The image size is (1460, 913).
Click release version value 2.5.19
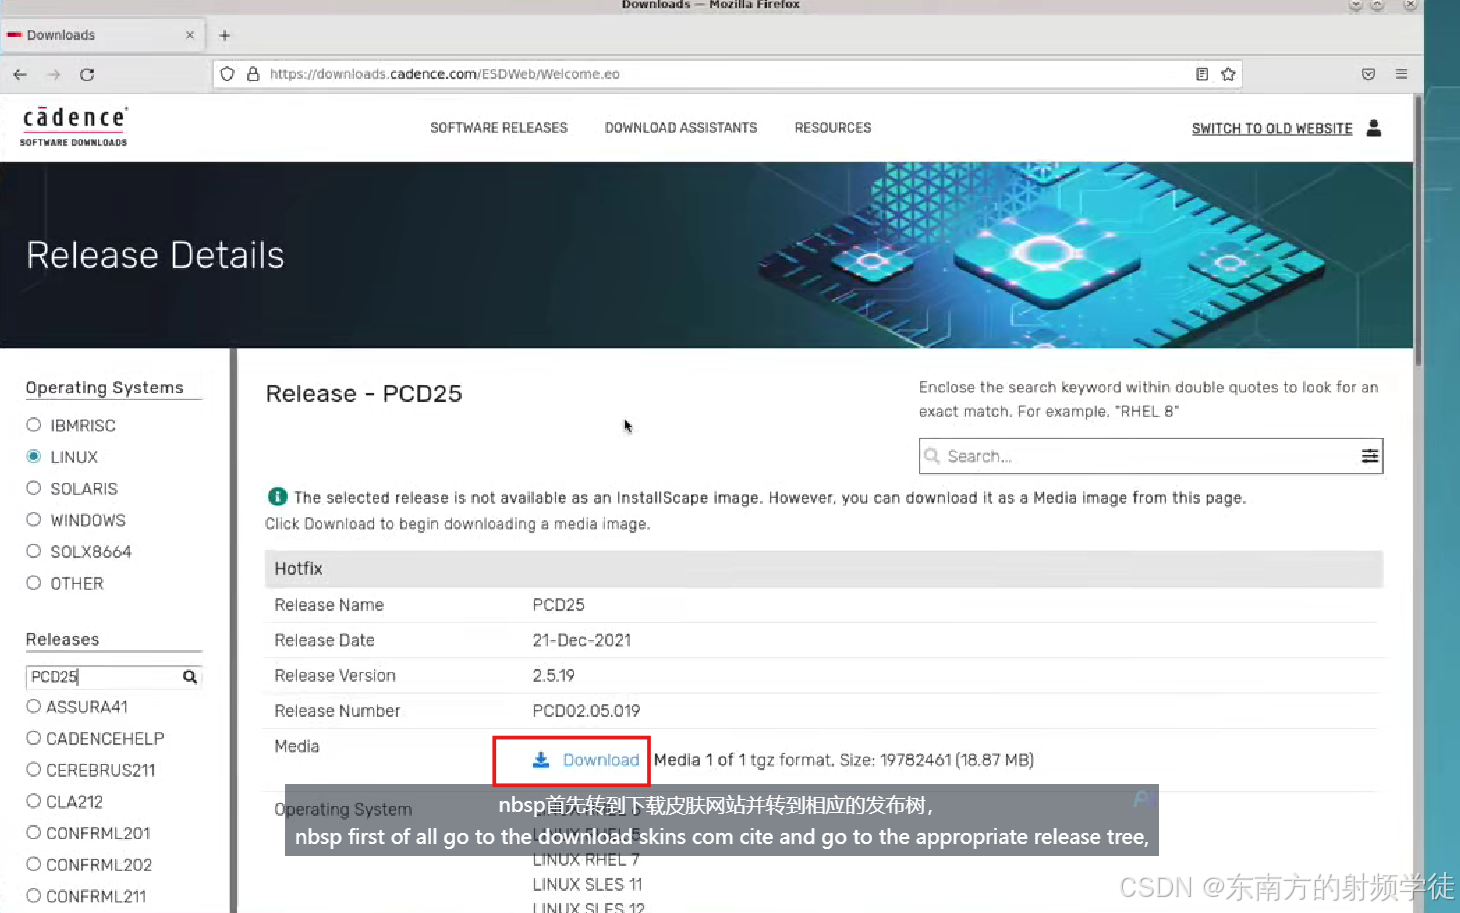click(553, 676)
